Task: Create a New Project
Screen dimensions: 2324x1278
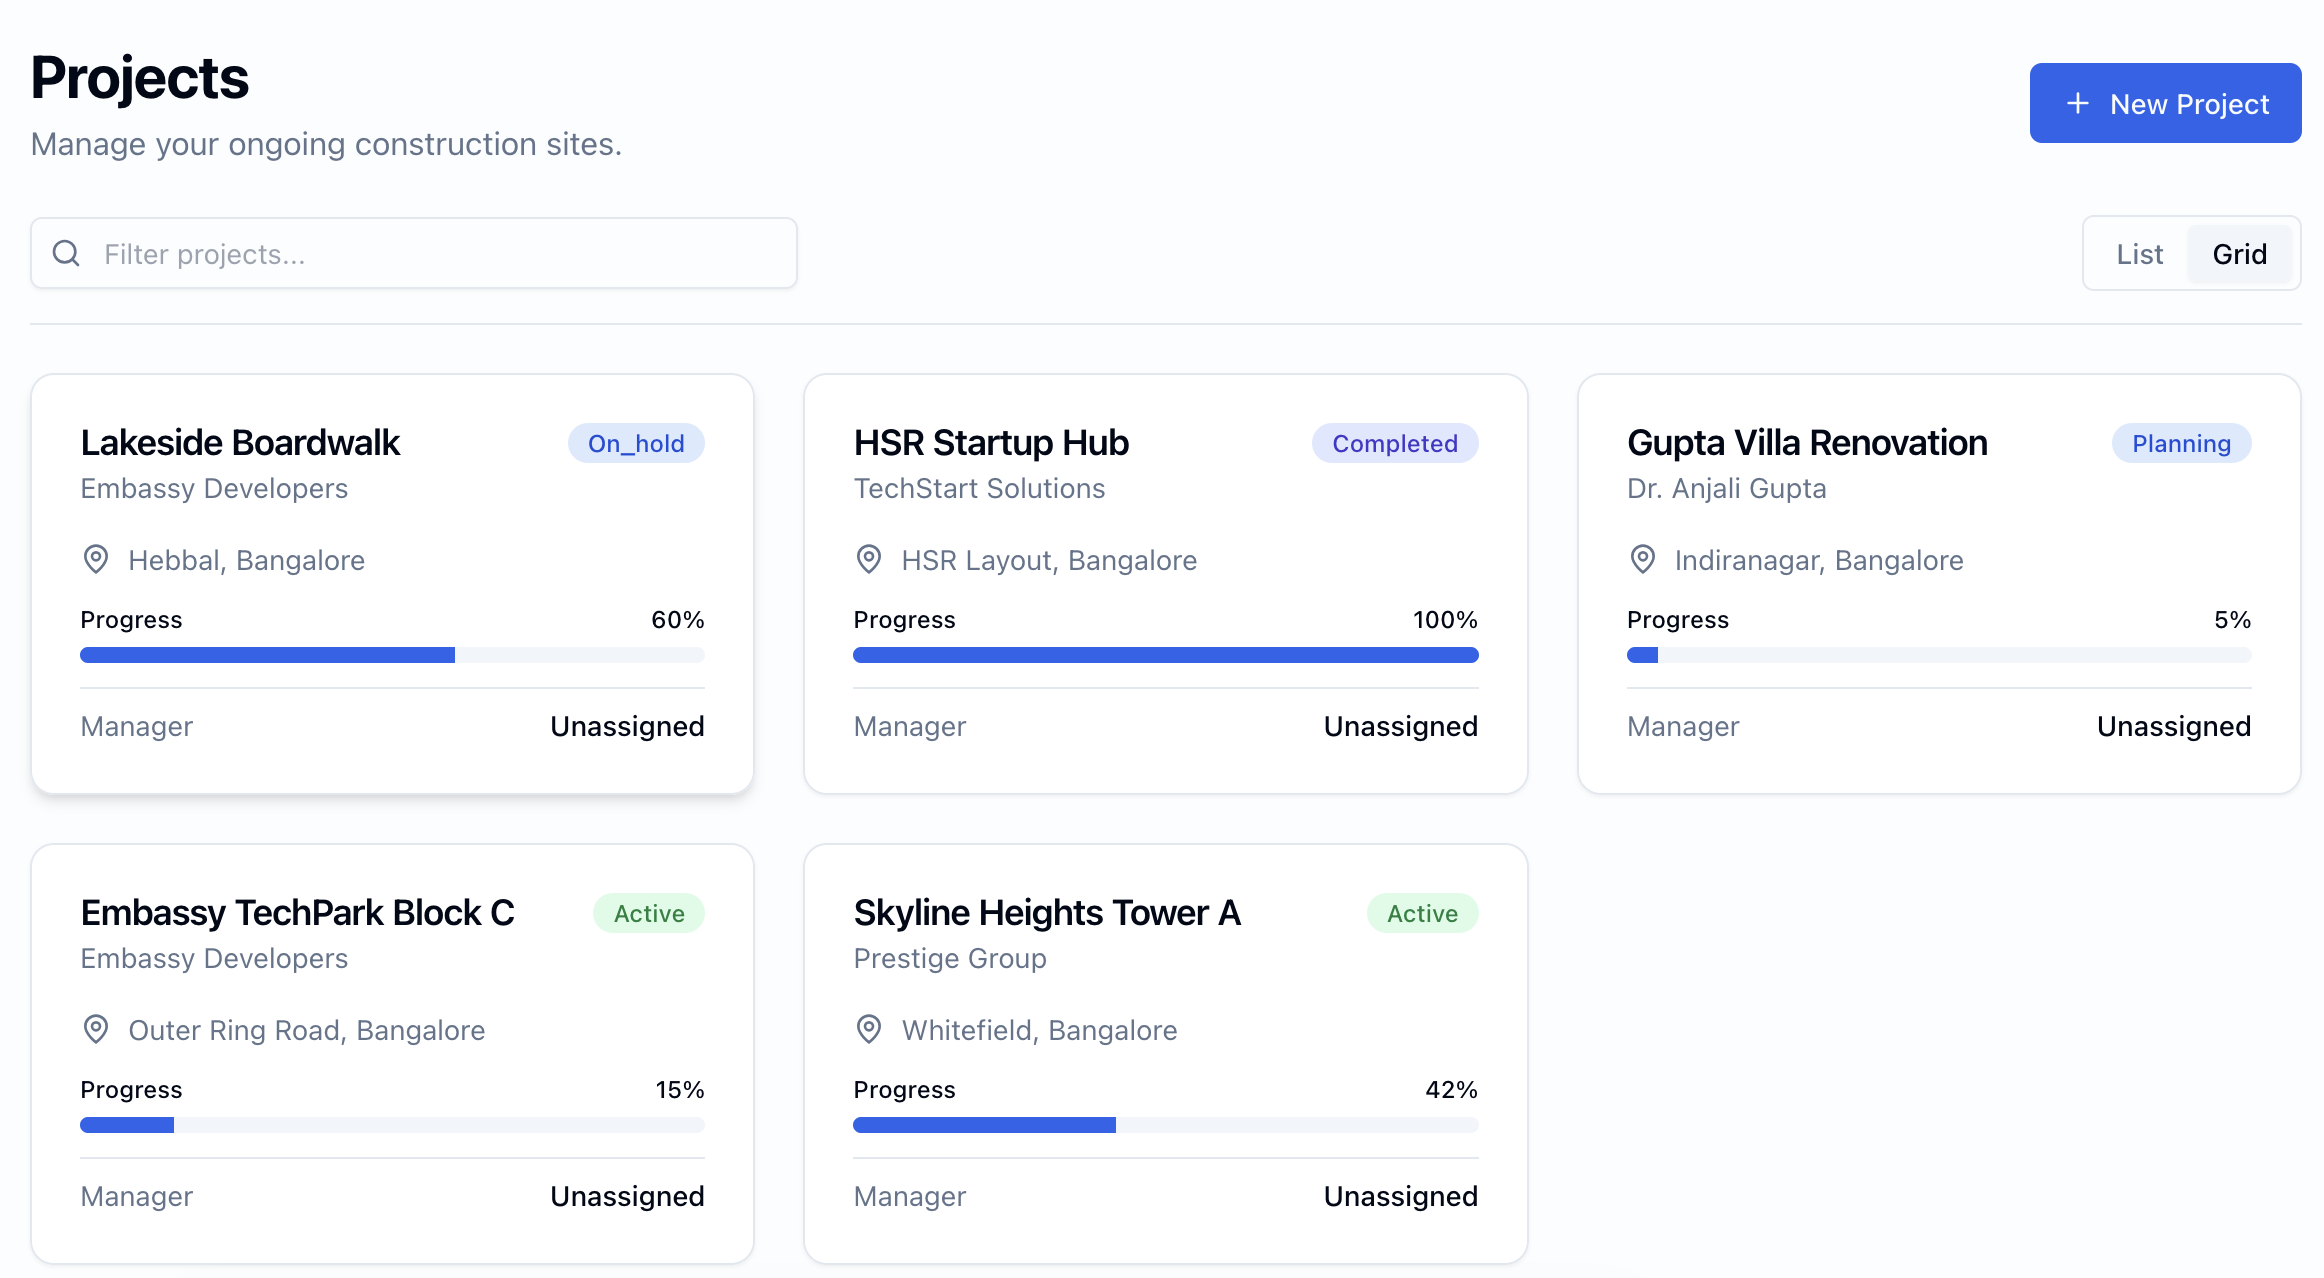Action: pyautogui.click(x=2165, y=104)
